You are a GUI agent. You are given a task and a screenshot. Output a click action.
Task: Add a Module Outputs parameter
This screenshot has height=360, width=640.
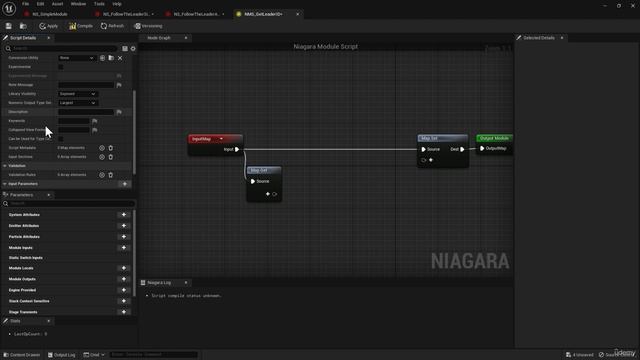pos(124,279)
